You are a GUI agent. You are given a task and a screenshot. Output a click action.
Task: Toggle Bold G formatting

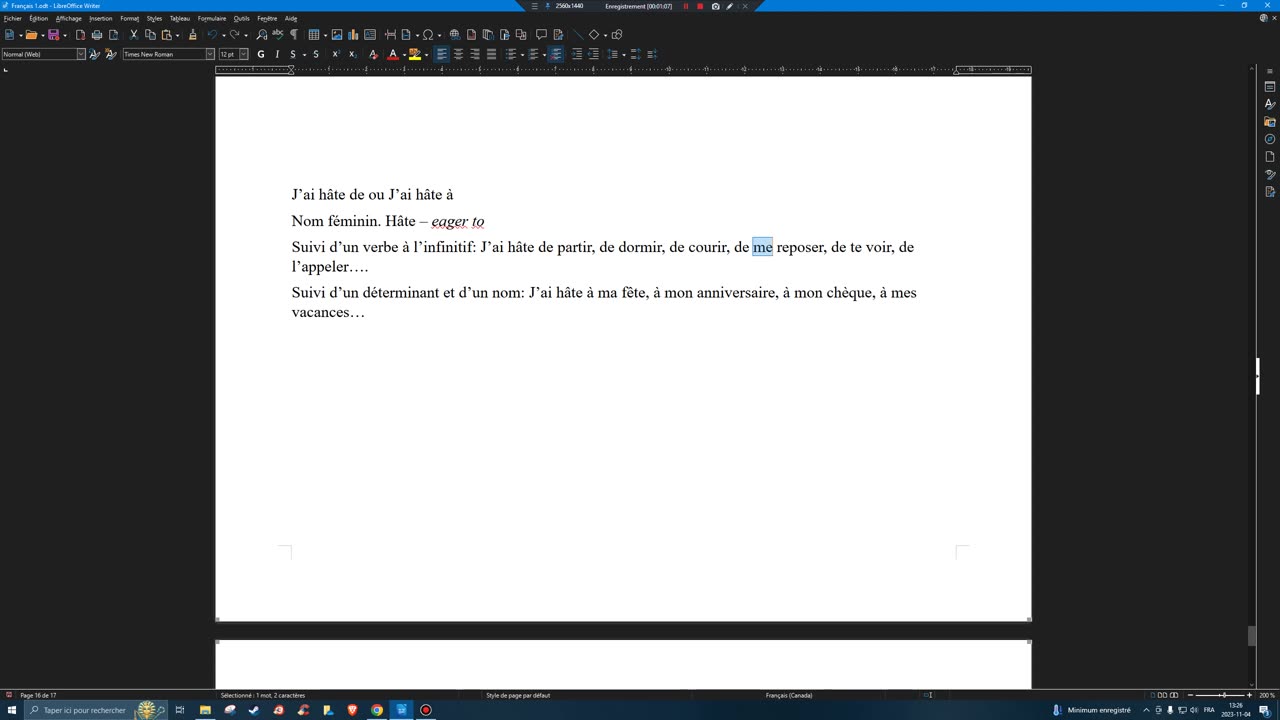pyautogui.click(x=261, y=54)
